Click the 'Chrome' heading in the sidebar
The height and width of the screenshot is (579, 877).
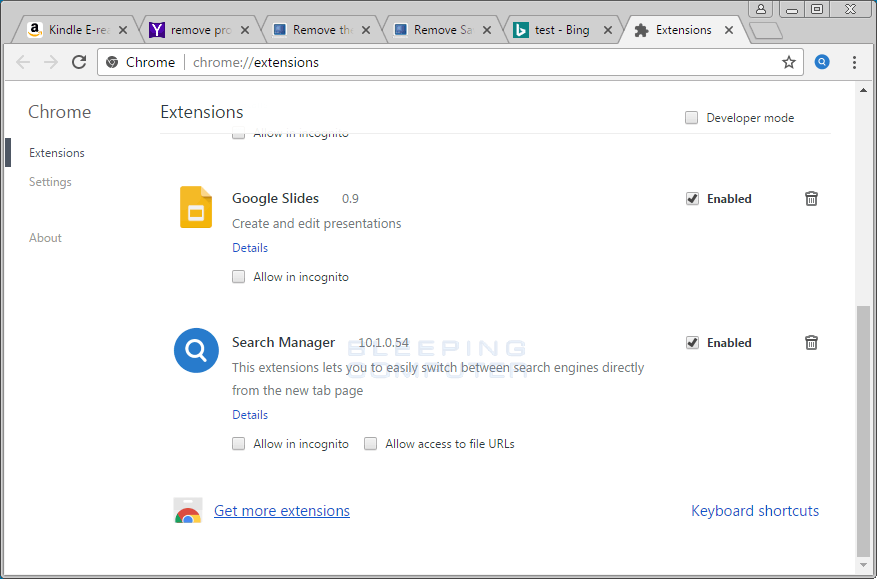(x=60, y=112)
